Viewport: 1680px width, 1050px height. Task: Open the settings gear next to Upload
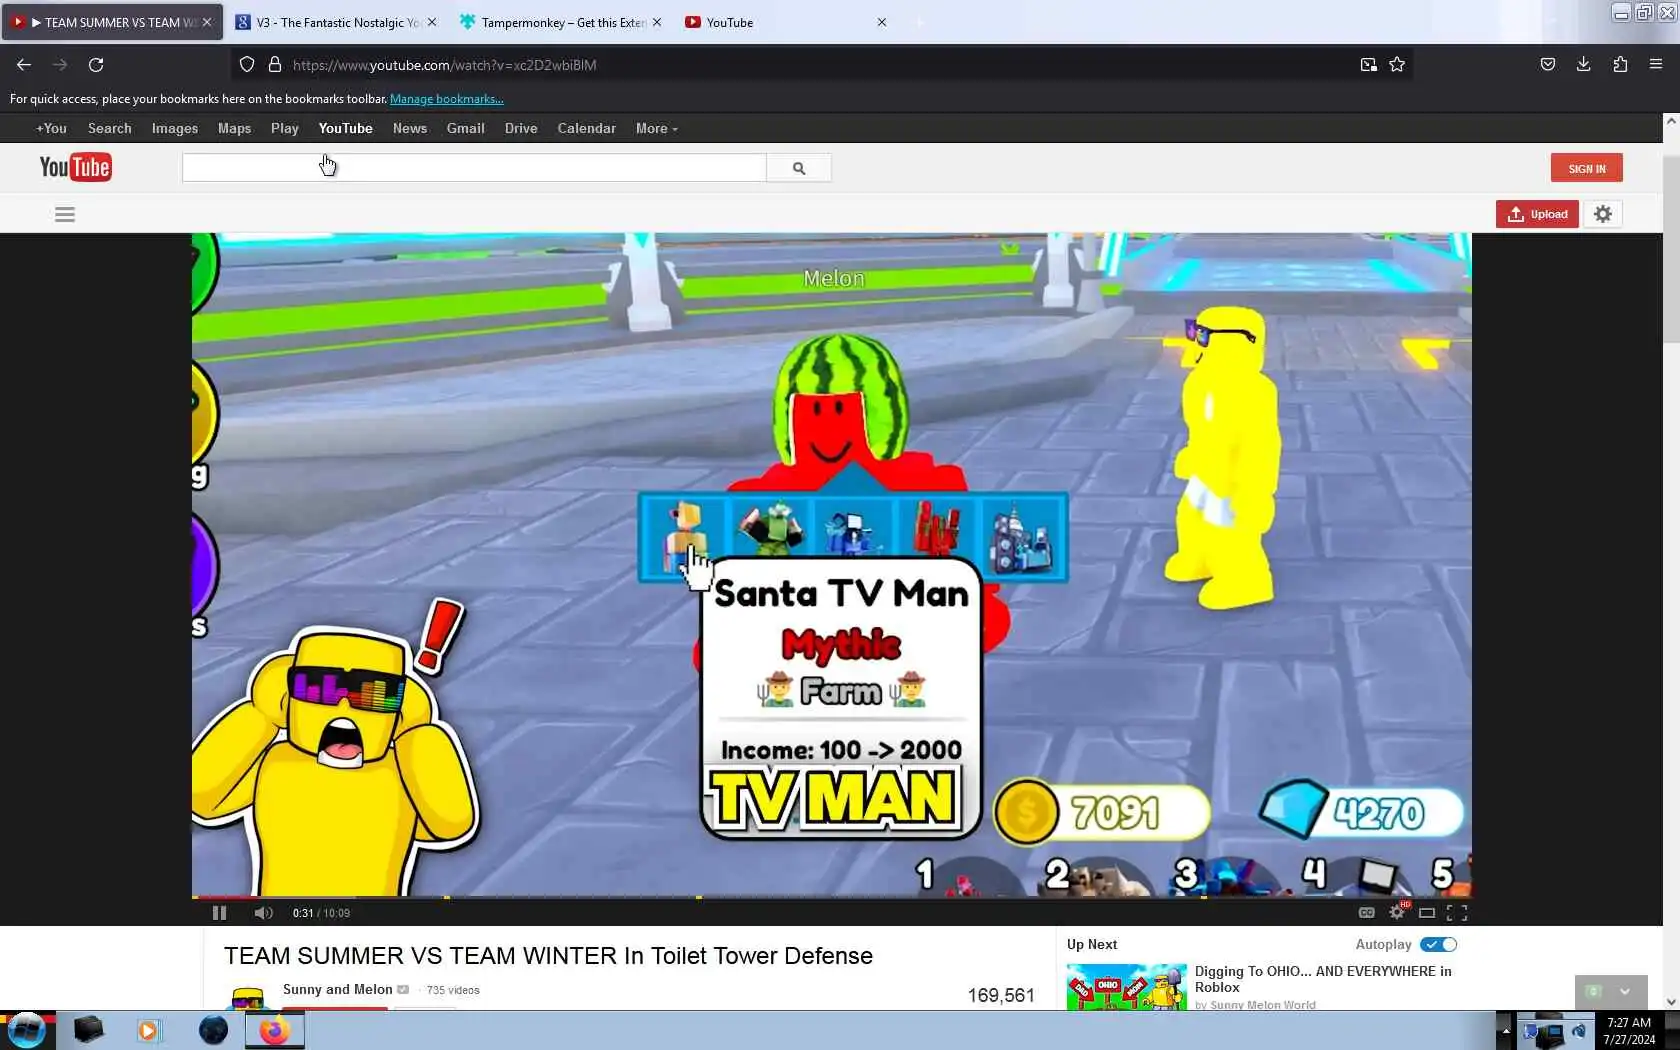[x=1603, y=214]
